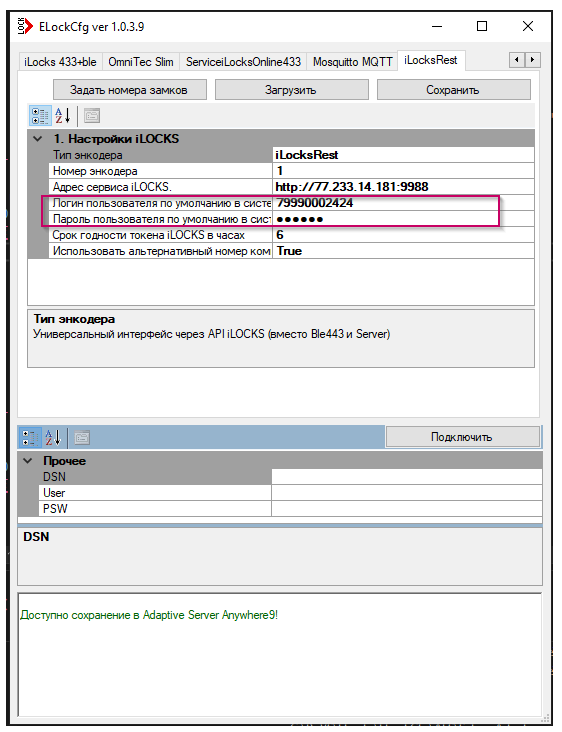
Task: Click the 'Подключить' button
Action: click(x=462, y=437)
